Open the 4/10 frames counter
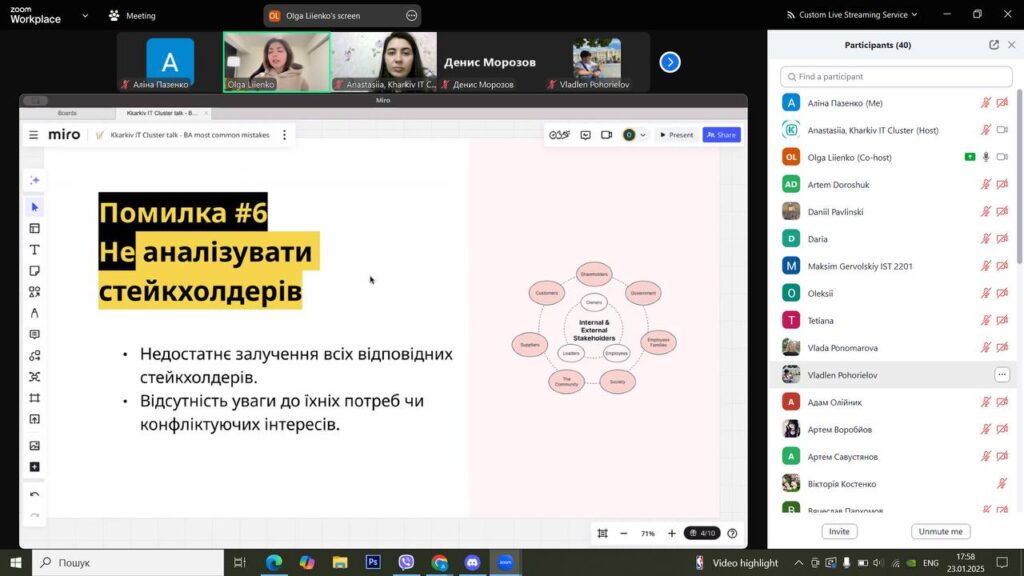Image resolution: width=1024 pixels, height=576 pixels. point(702,534)
